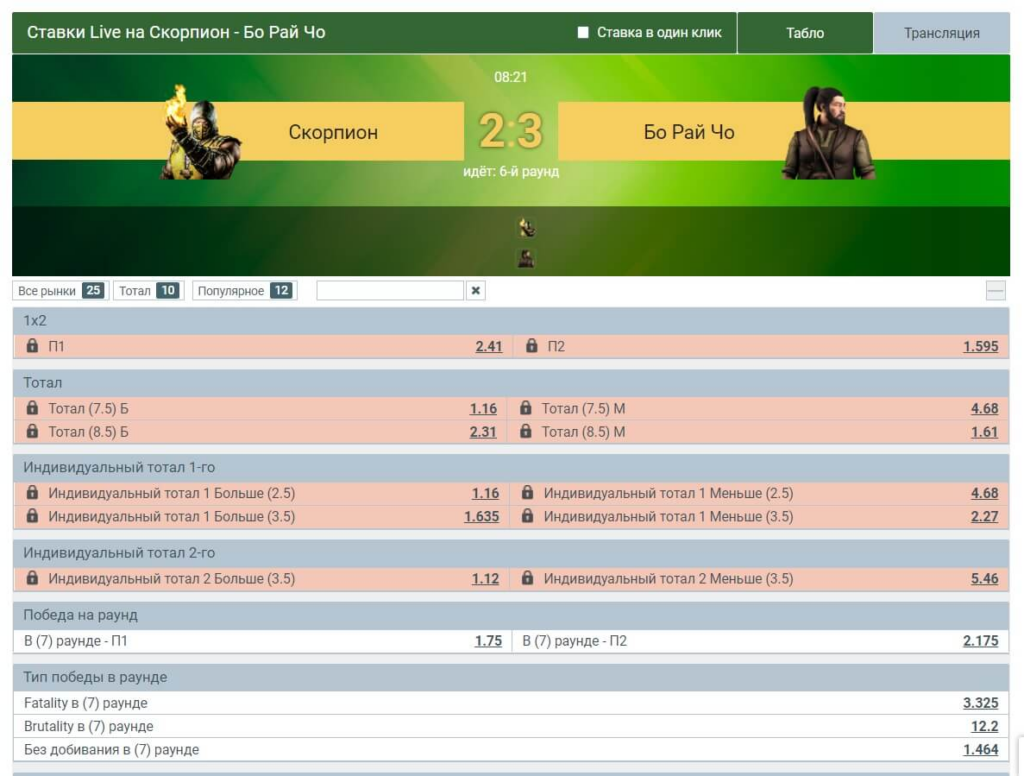The height and width of the screenshot is (776, 1024).
Task: Select П2 odds 1.595
Action: [980, 347]
